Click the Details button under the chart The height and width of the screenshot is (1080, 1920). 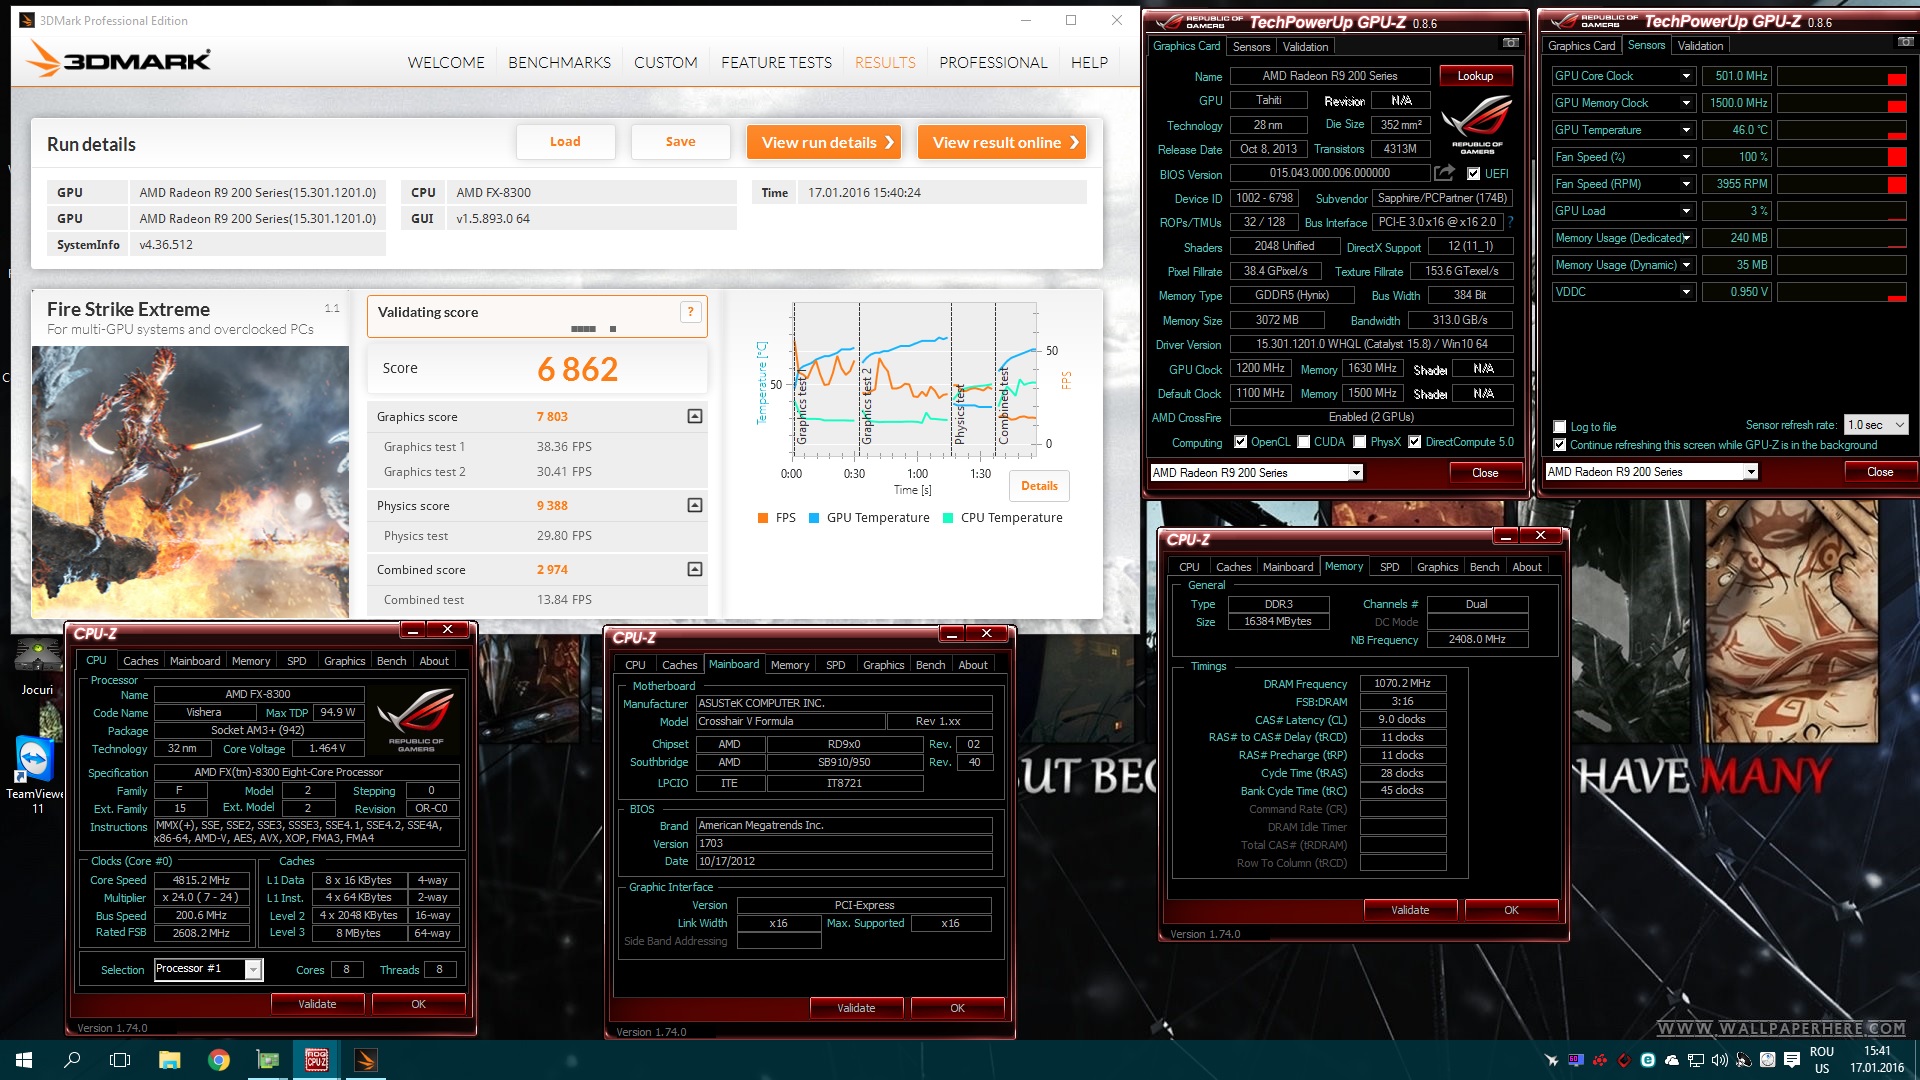click(x=1039, y=486)
